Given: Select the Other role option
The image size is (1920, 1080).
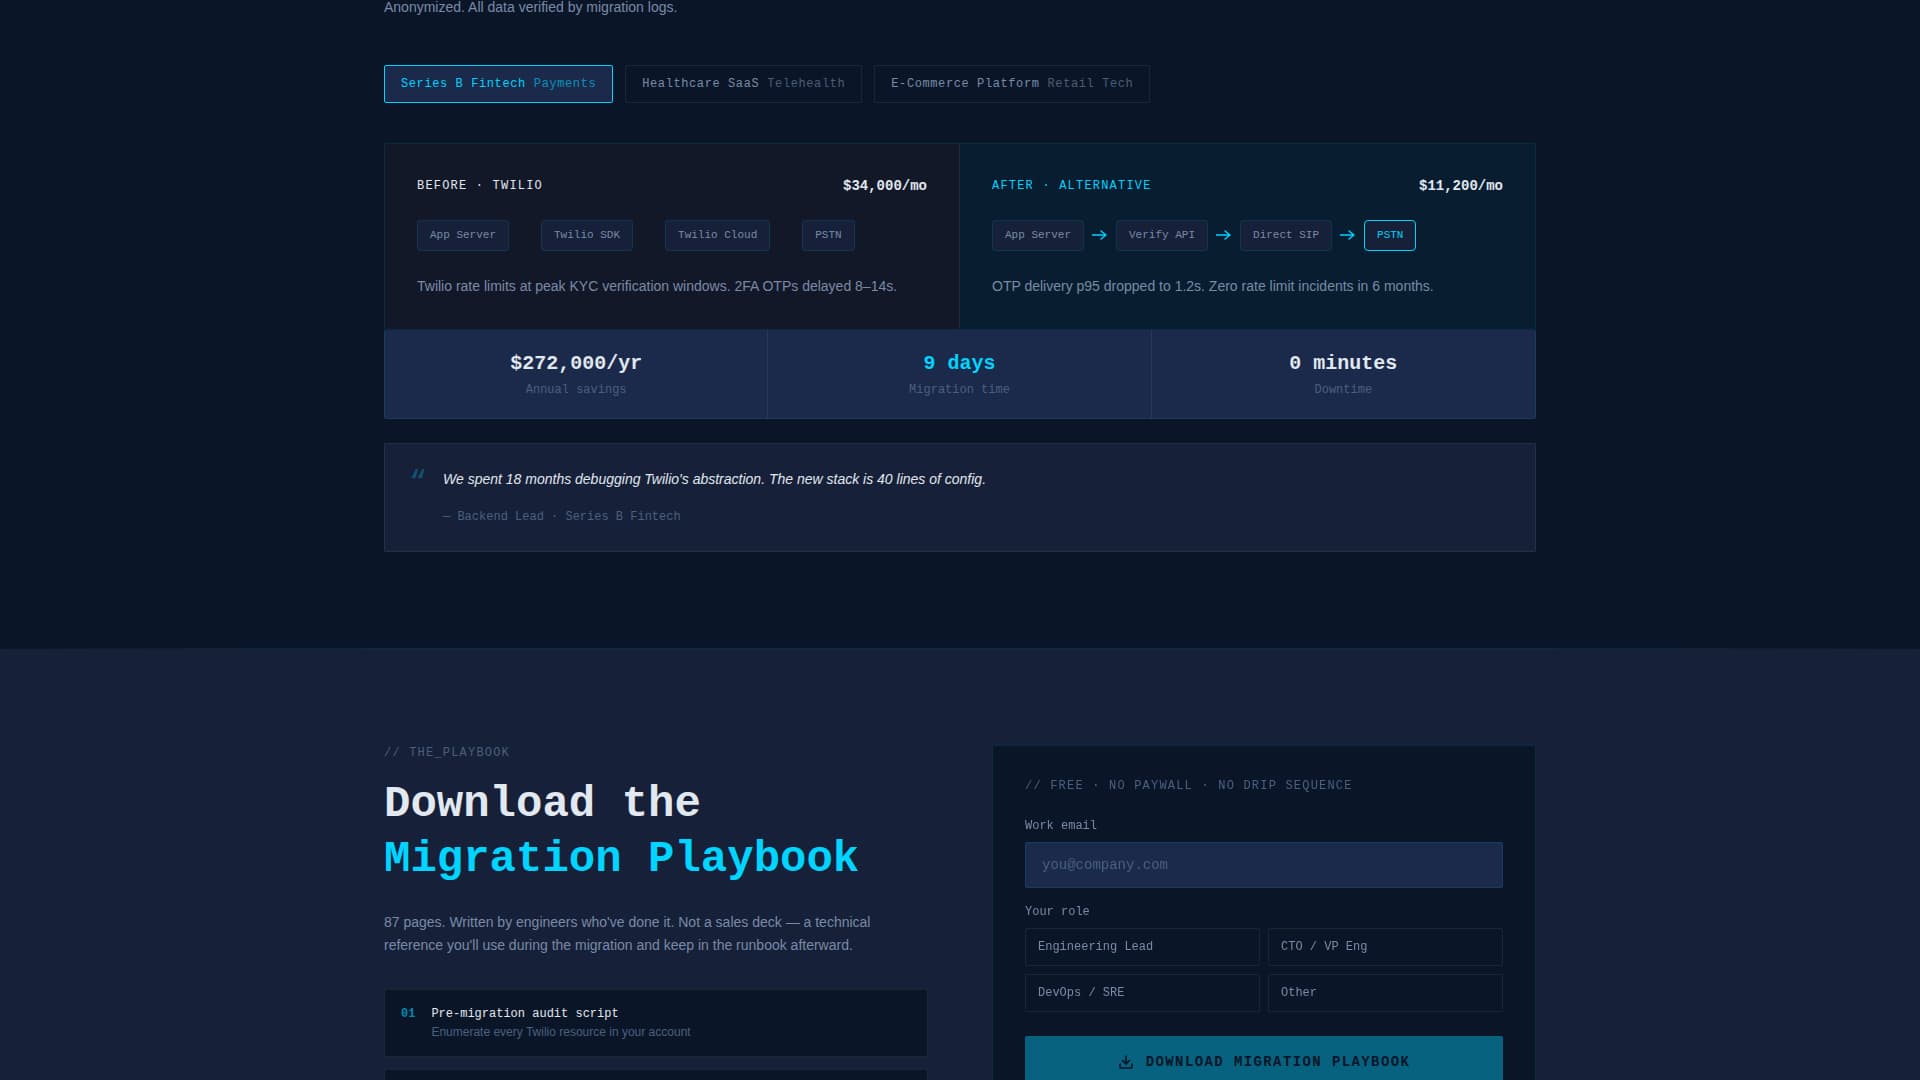Looking at the screenshot, I should 1385,992.
